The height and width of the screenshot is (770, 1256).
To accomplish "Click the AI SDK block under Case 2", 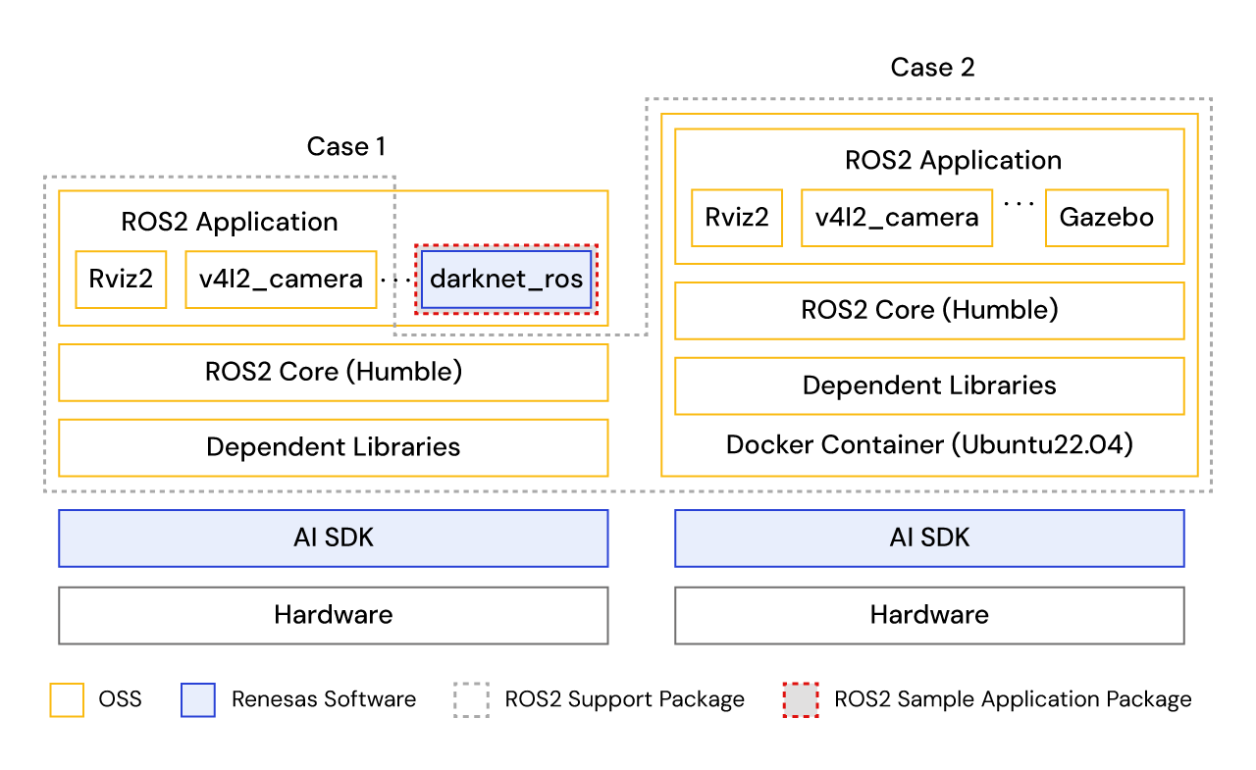I will (929, 537).
